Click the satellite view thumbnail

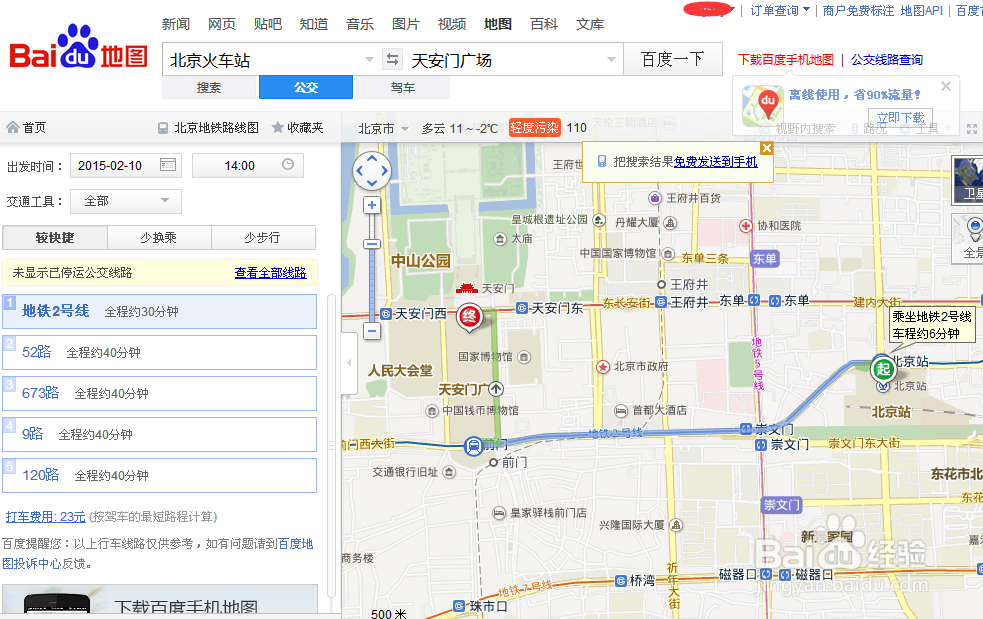(967, 180)
